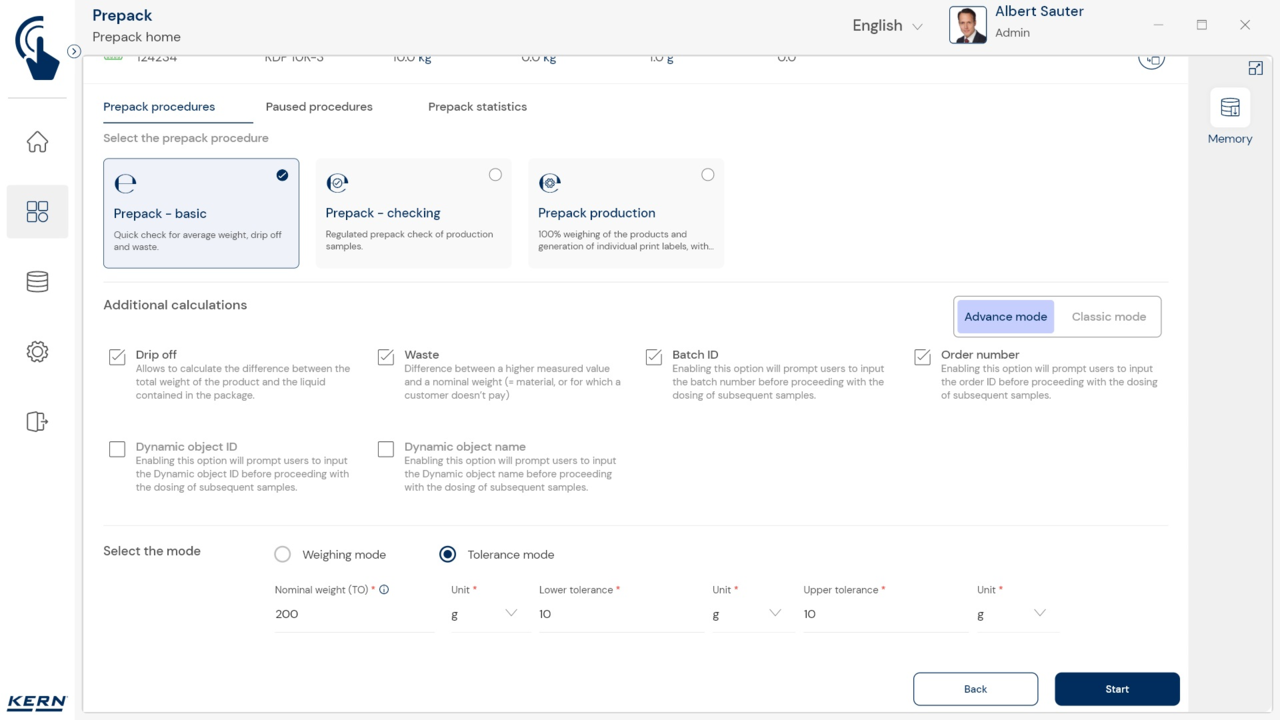Enable the Dynamic object ID checkbox
Viewport: 1280px width, 720px height.
tap(117, 449)
